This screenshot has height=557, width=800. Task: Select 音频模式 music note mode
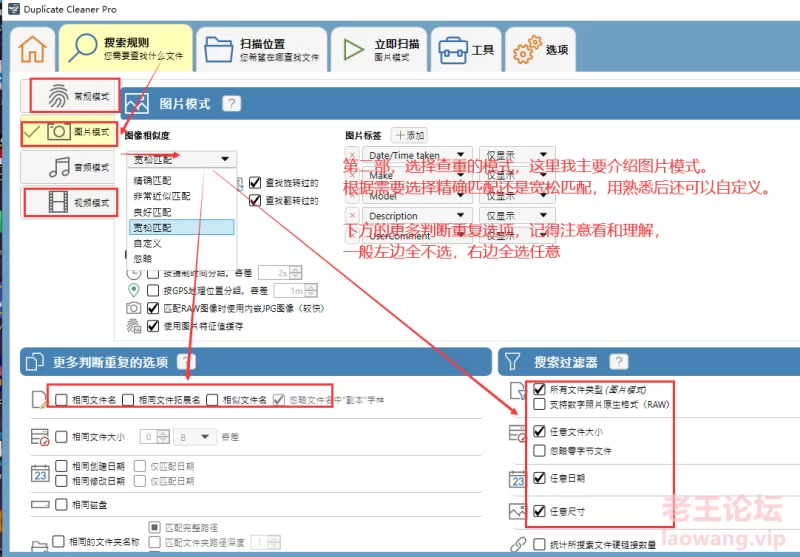tap(69, 167)
